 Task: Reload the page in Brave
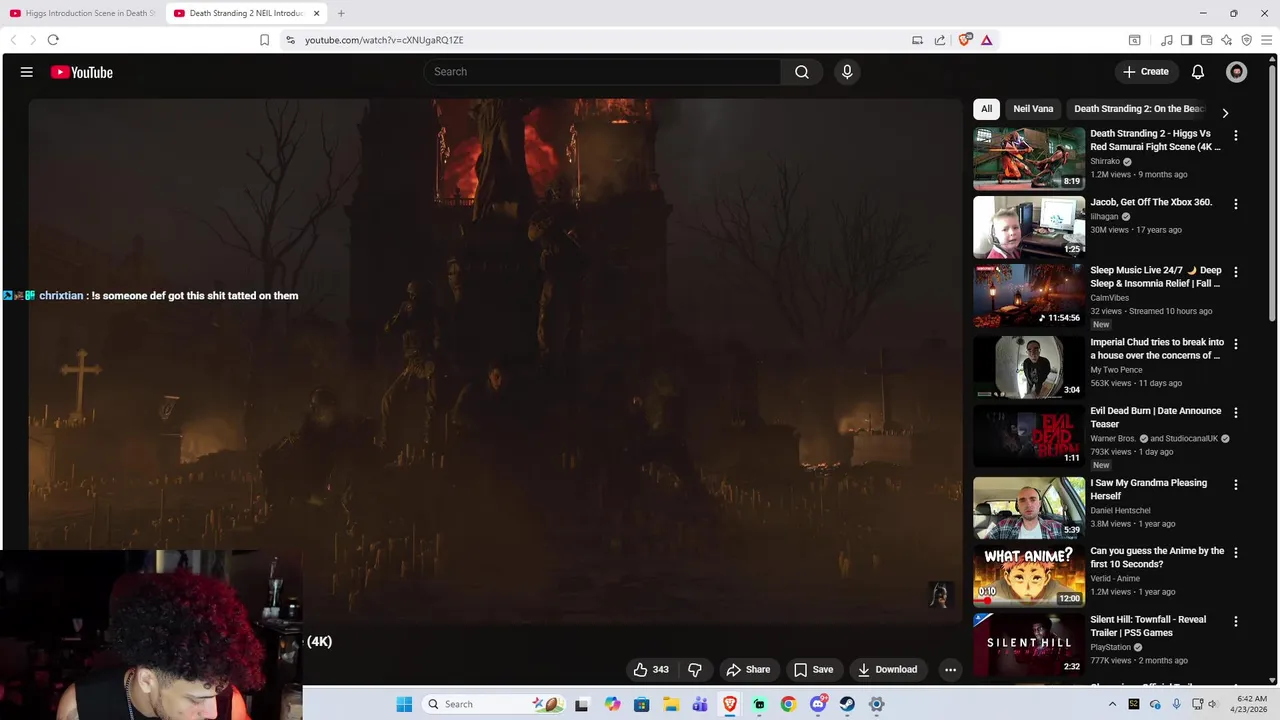(53, 40)
